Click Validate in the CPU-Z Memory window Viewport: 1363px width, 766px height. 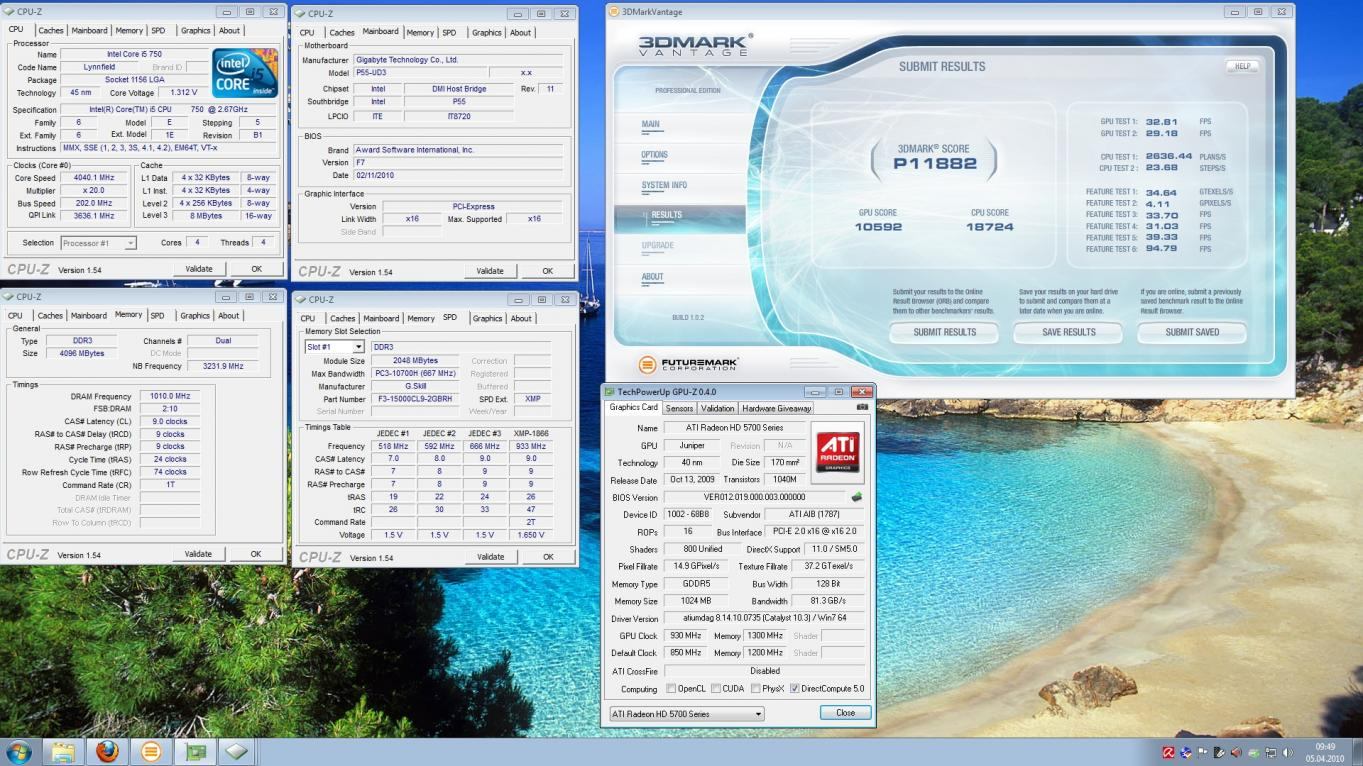point(198,554)
